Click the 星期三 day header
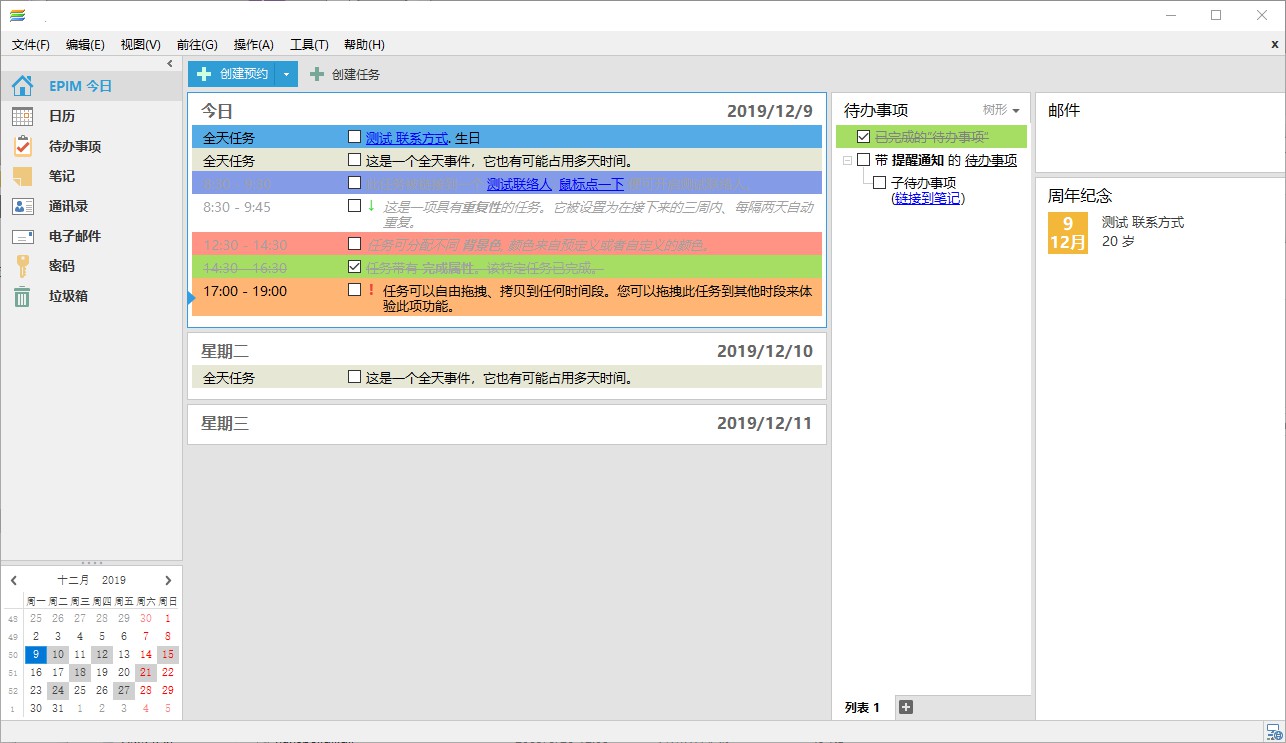Image resolution: width=1286 pixels, height=743 pixels. [225, 424]
